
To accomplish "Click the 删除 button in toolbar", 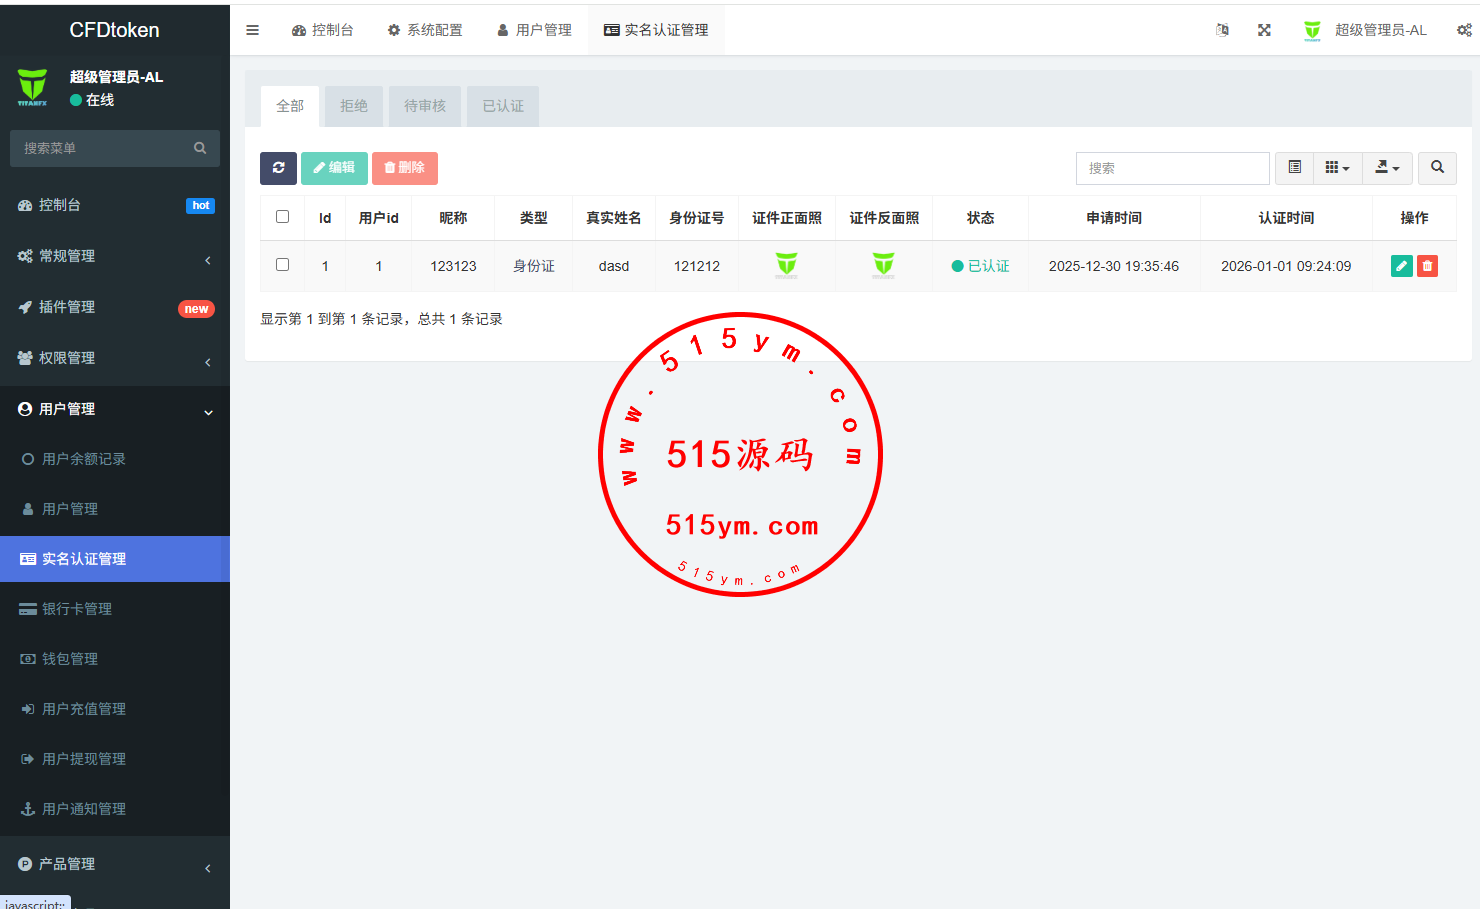I will (x=405, y=168).
